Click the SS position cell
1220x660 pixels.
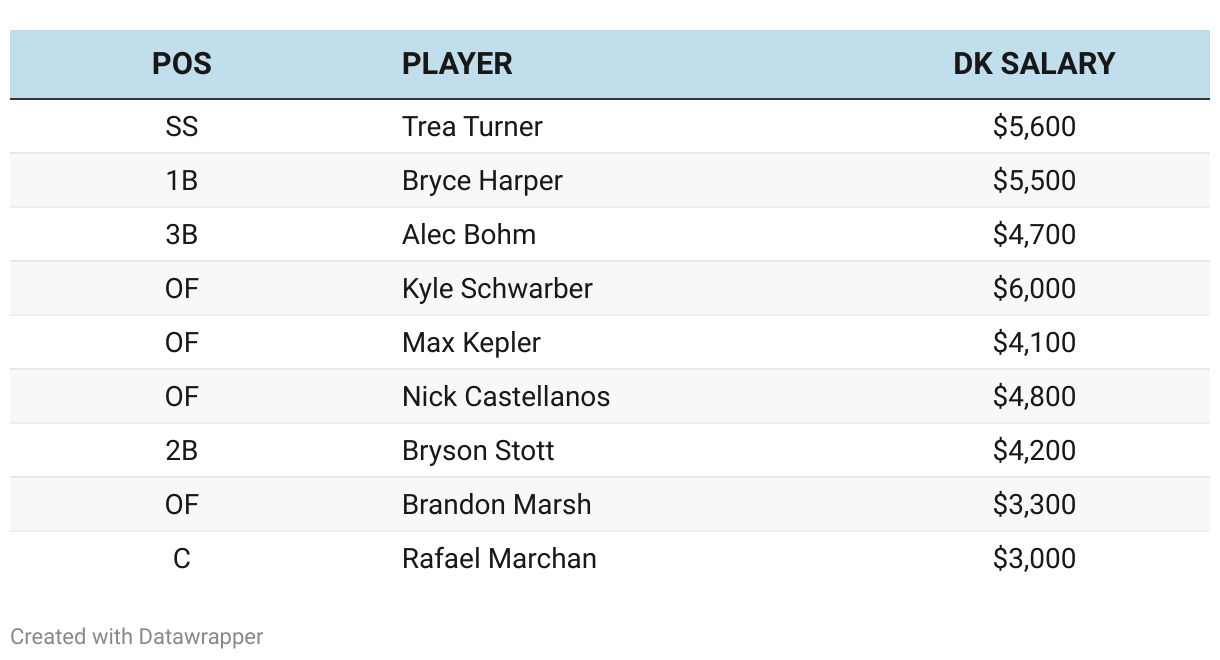(x=181, y=127)
